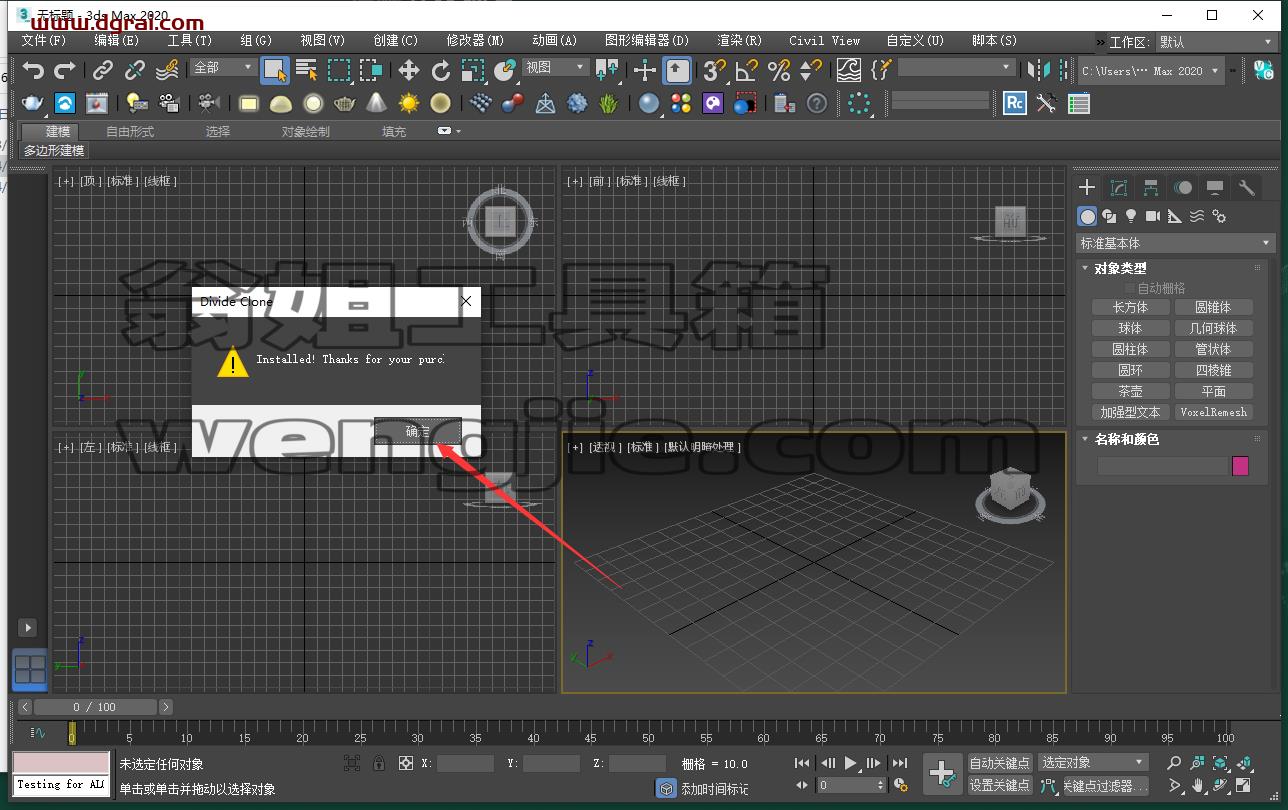Open the project path dropdown

coord(1151,71)
